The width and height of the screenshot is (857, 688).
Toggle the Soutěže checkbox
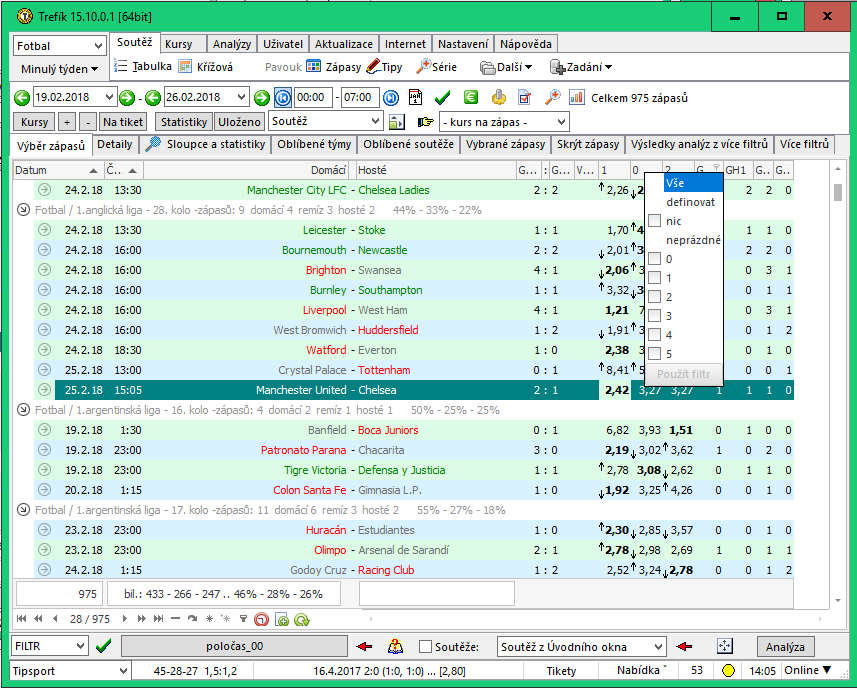click(x=425, y=646)
